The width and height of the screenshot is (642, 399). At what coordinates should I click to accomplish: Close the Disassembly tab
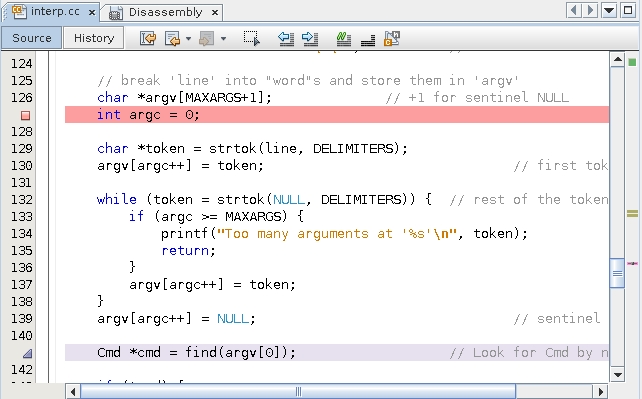point(215,13)
